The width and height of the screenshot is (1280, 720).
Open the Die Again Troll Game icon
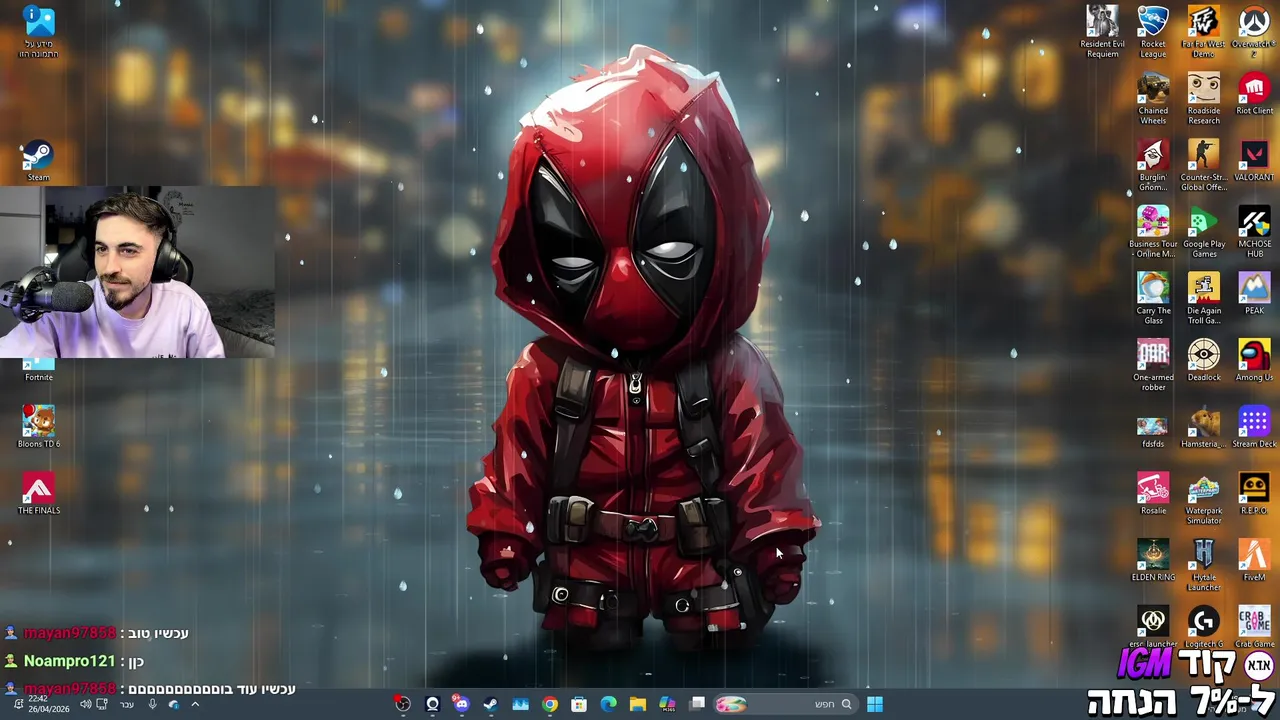pyautogui.click(x=1204, y=299)
